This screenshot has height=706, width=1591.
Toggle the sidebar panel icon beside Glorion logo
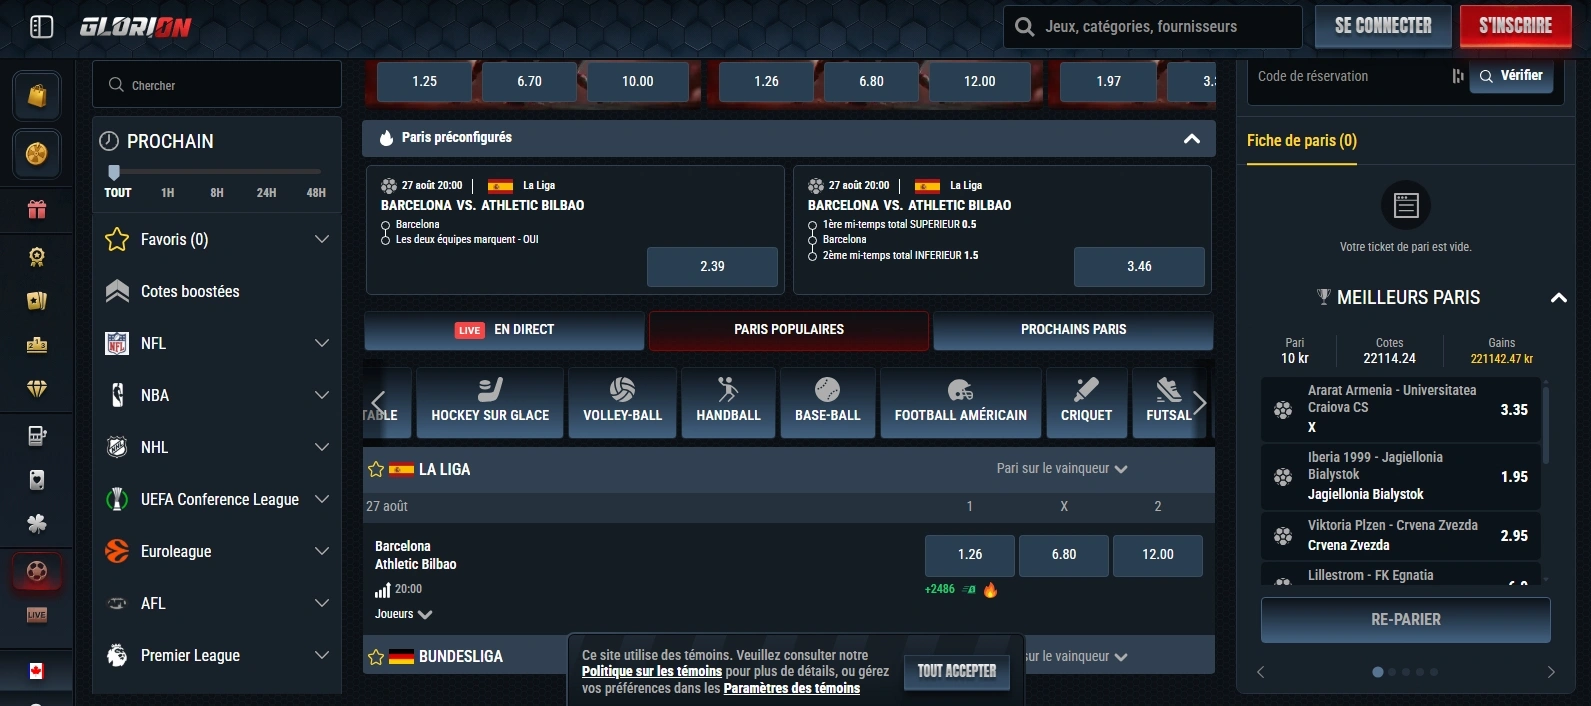pos(42,27)
